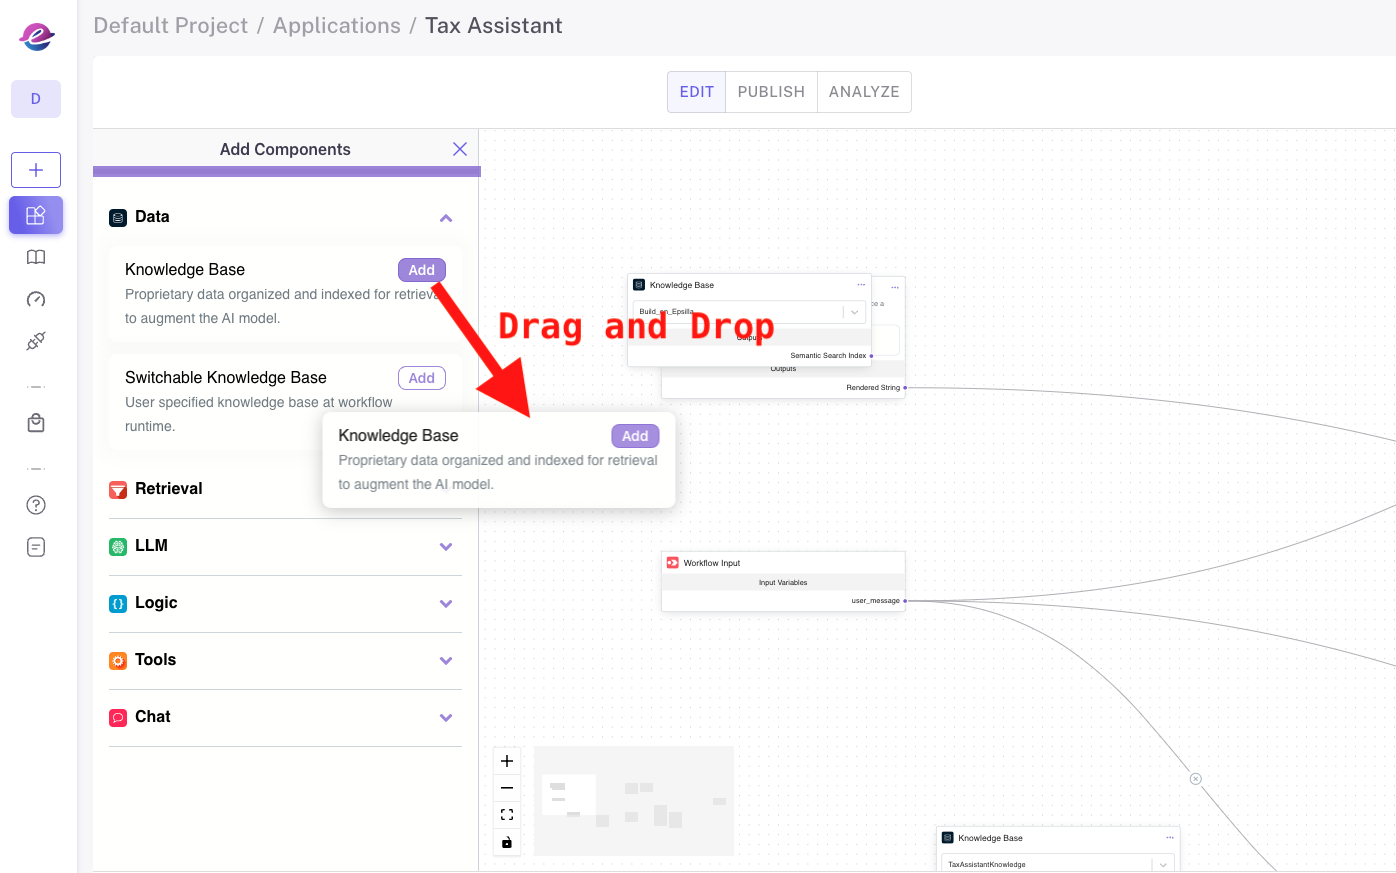Expand the LLM section
Screen dimensions: 1396x873
446,547
